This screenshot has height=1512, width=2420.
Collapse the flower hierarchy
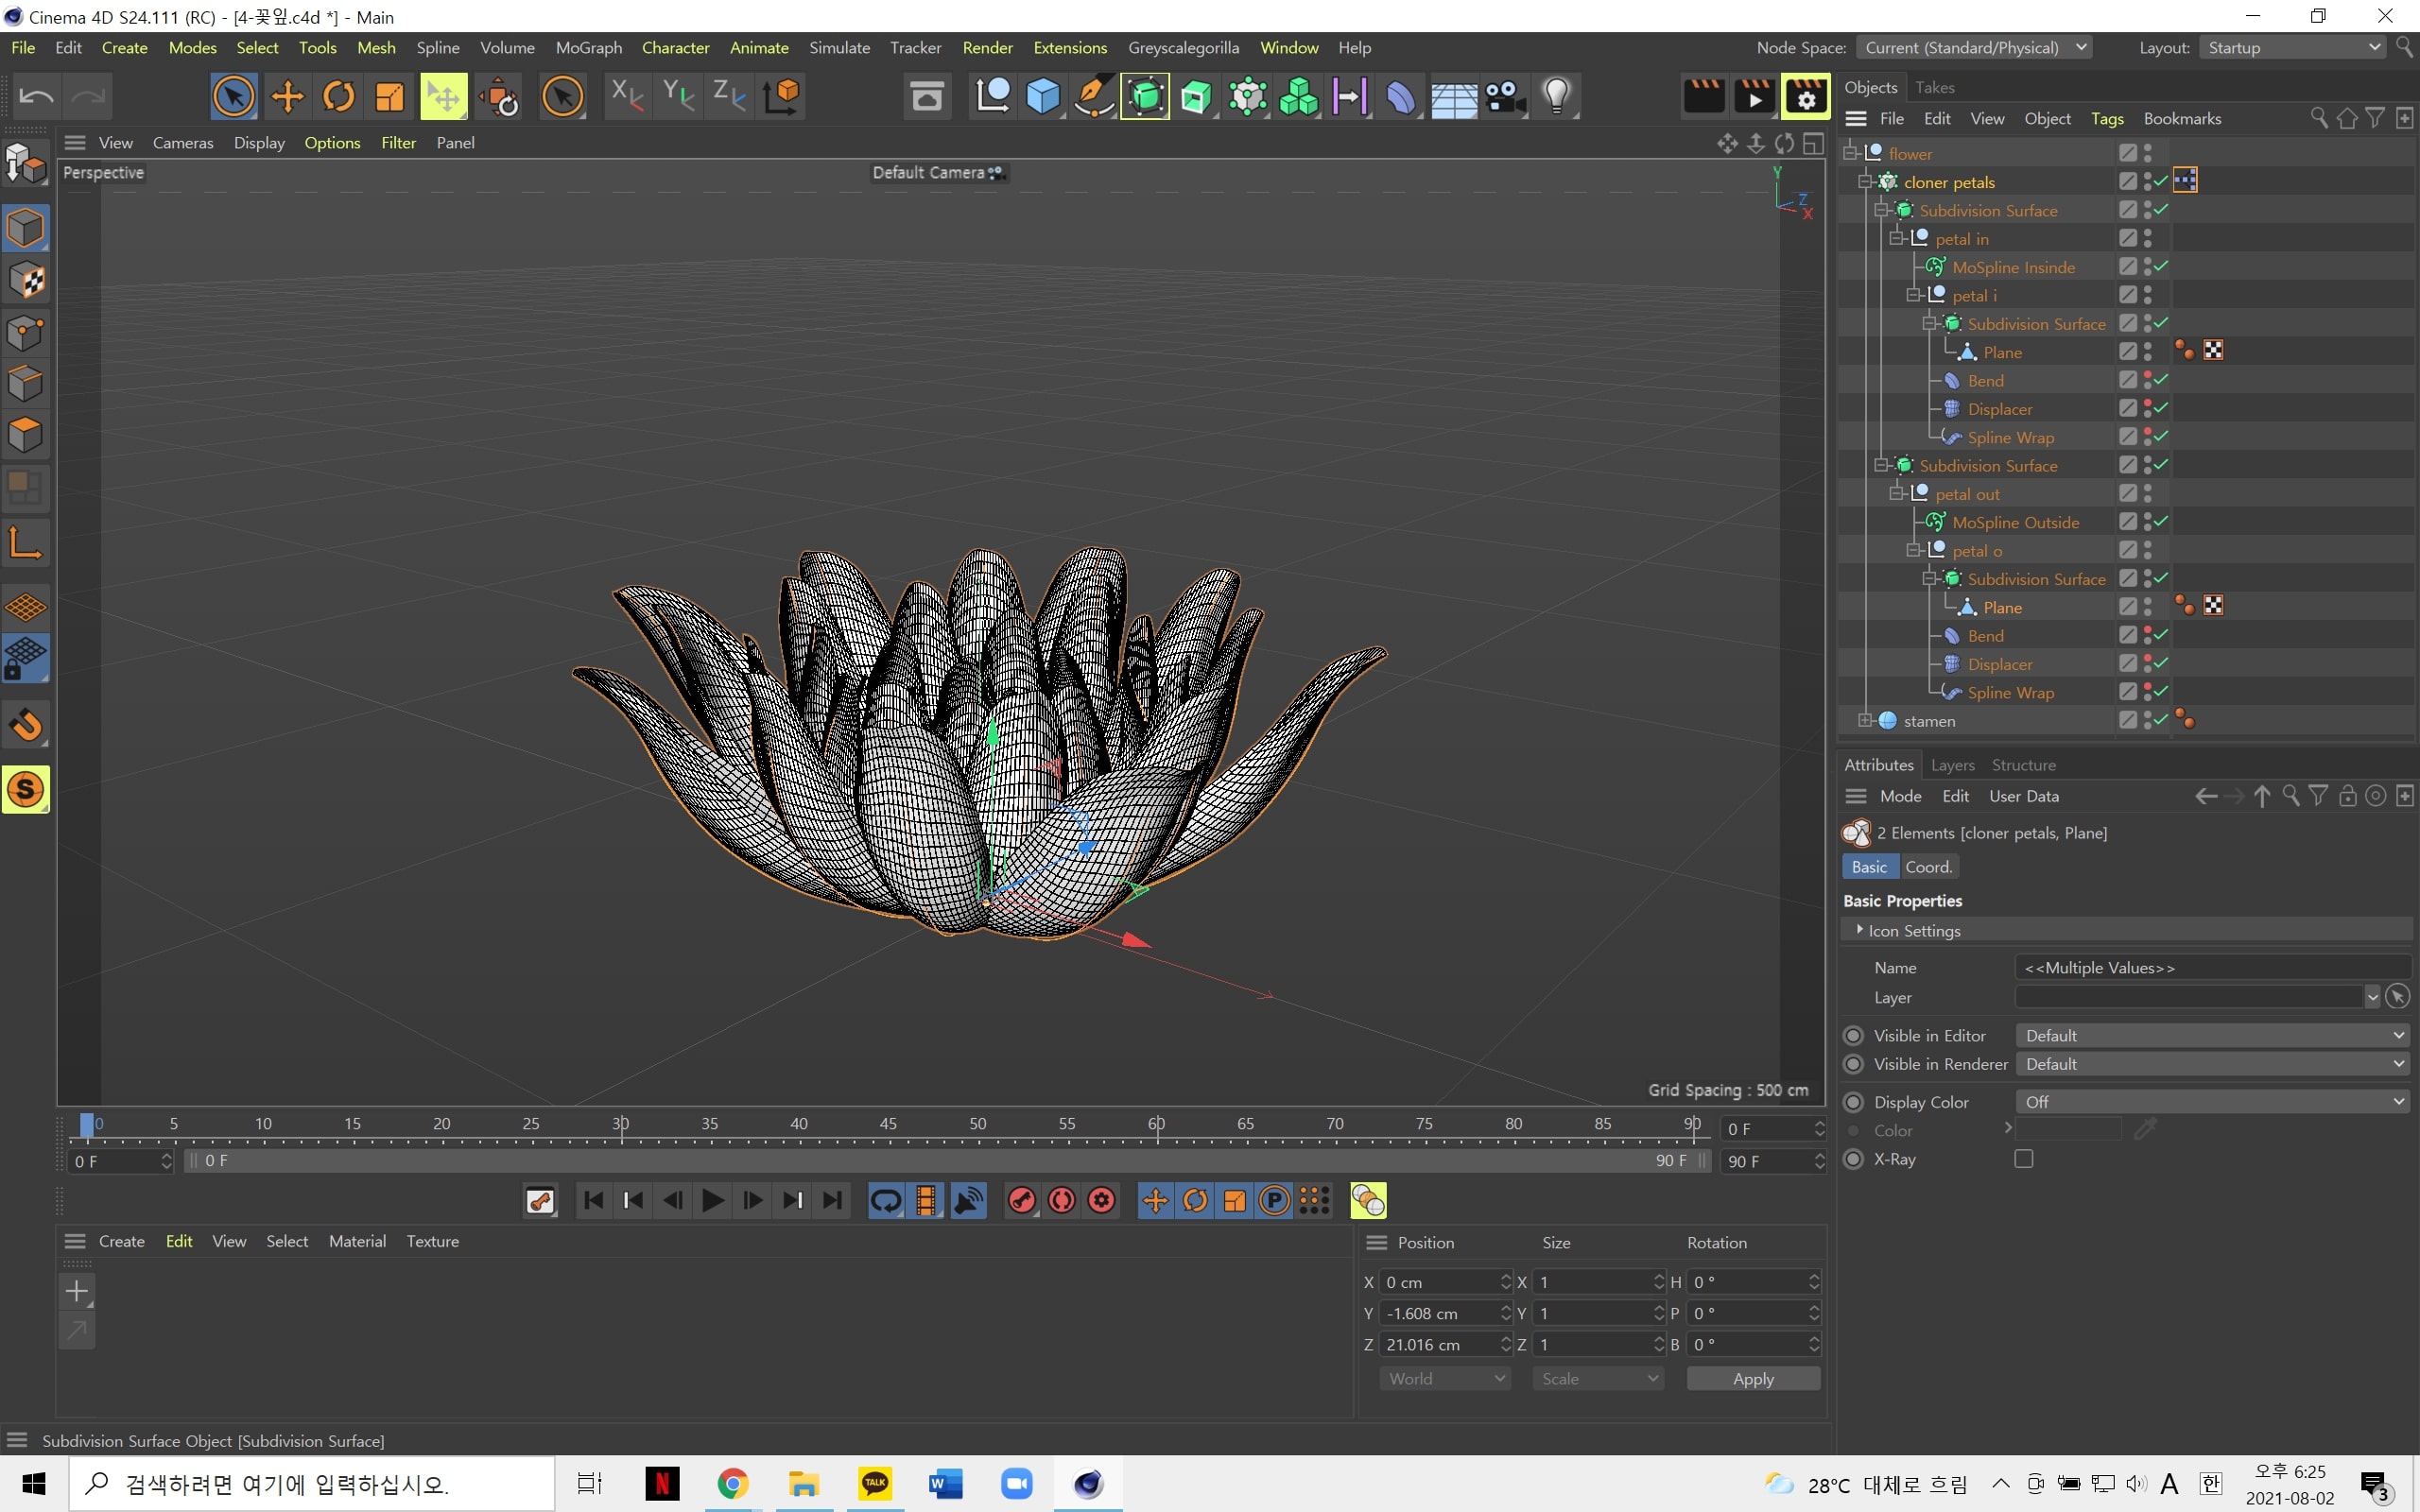1851,152
